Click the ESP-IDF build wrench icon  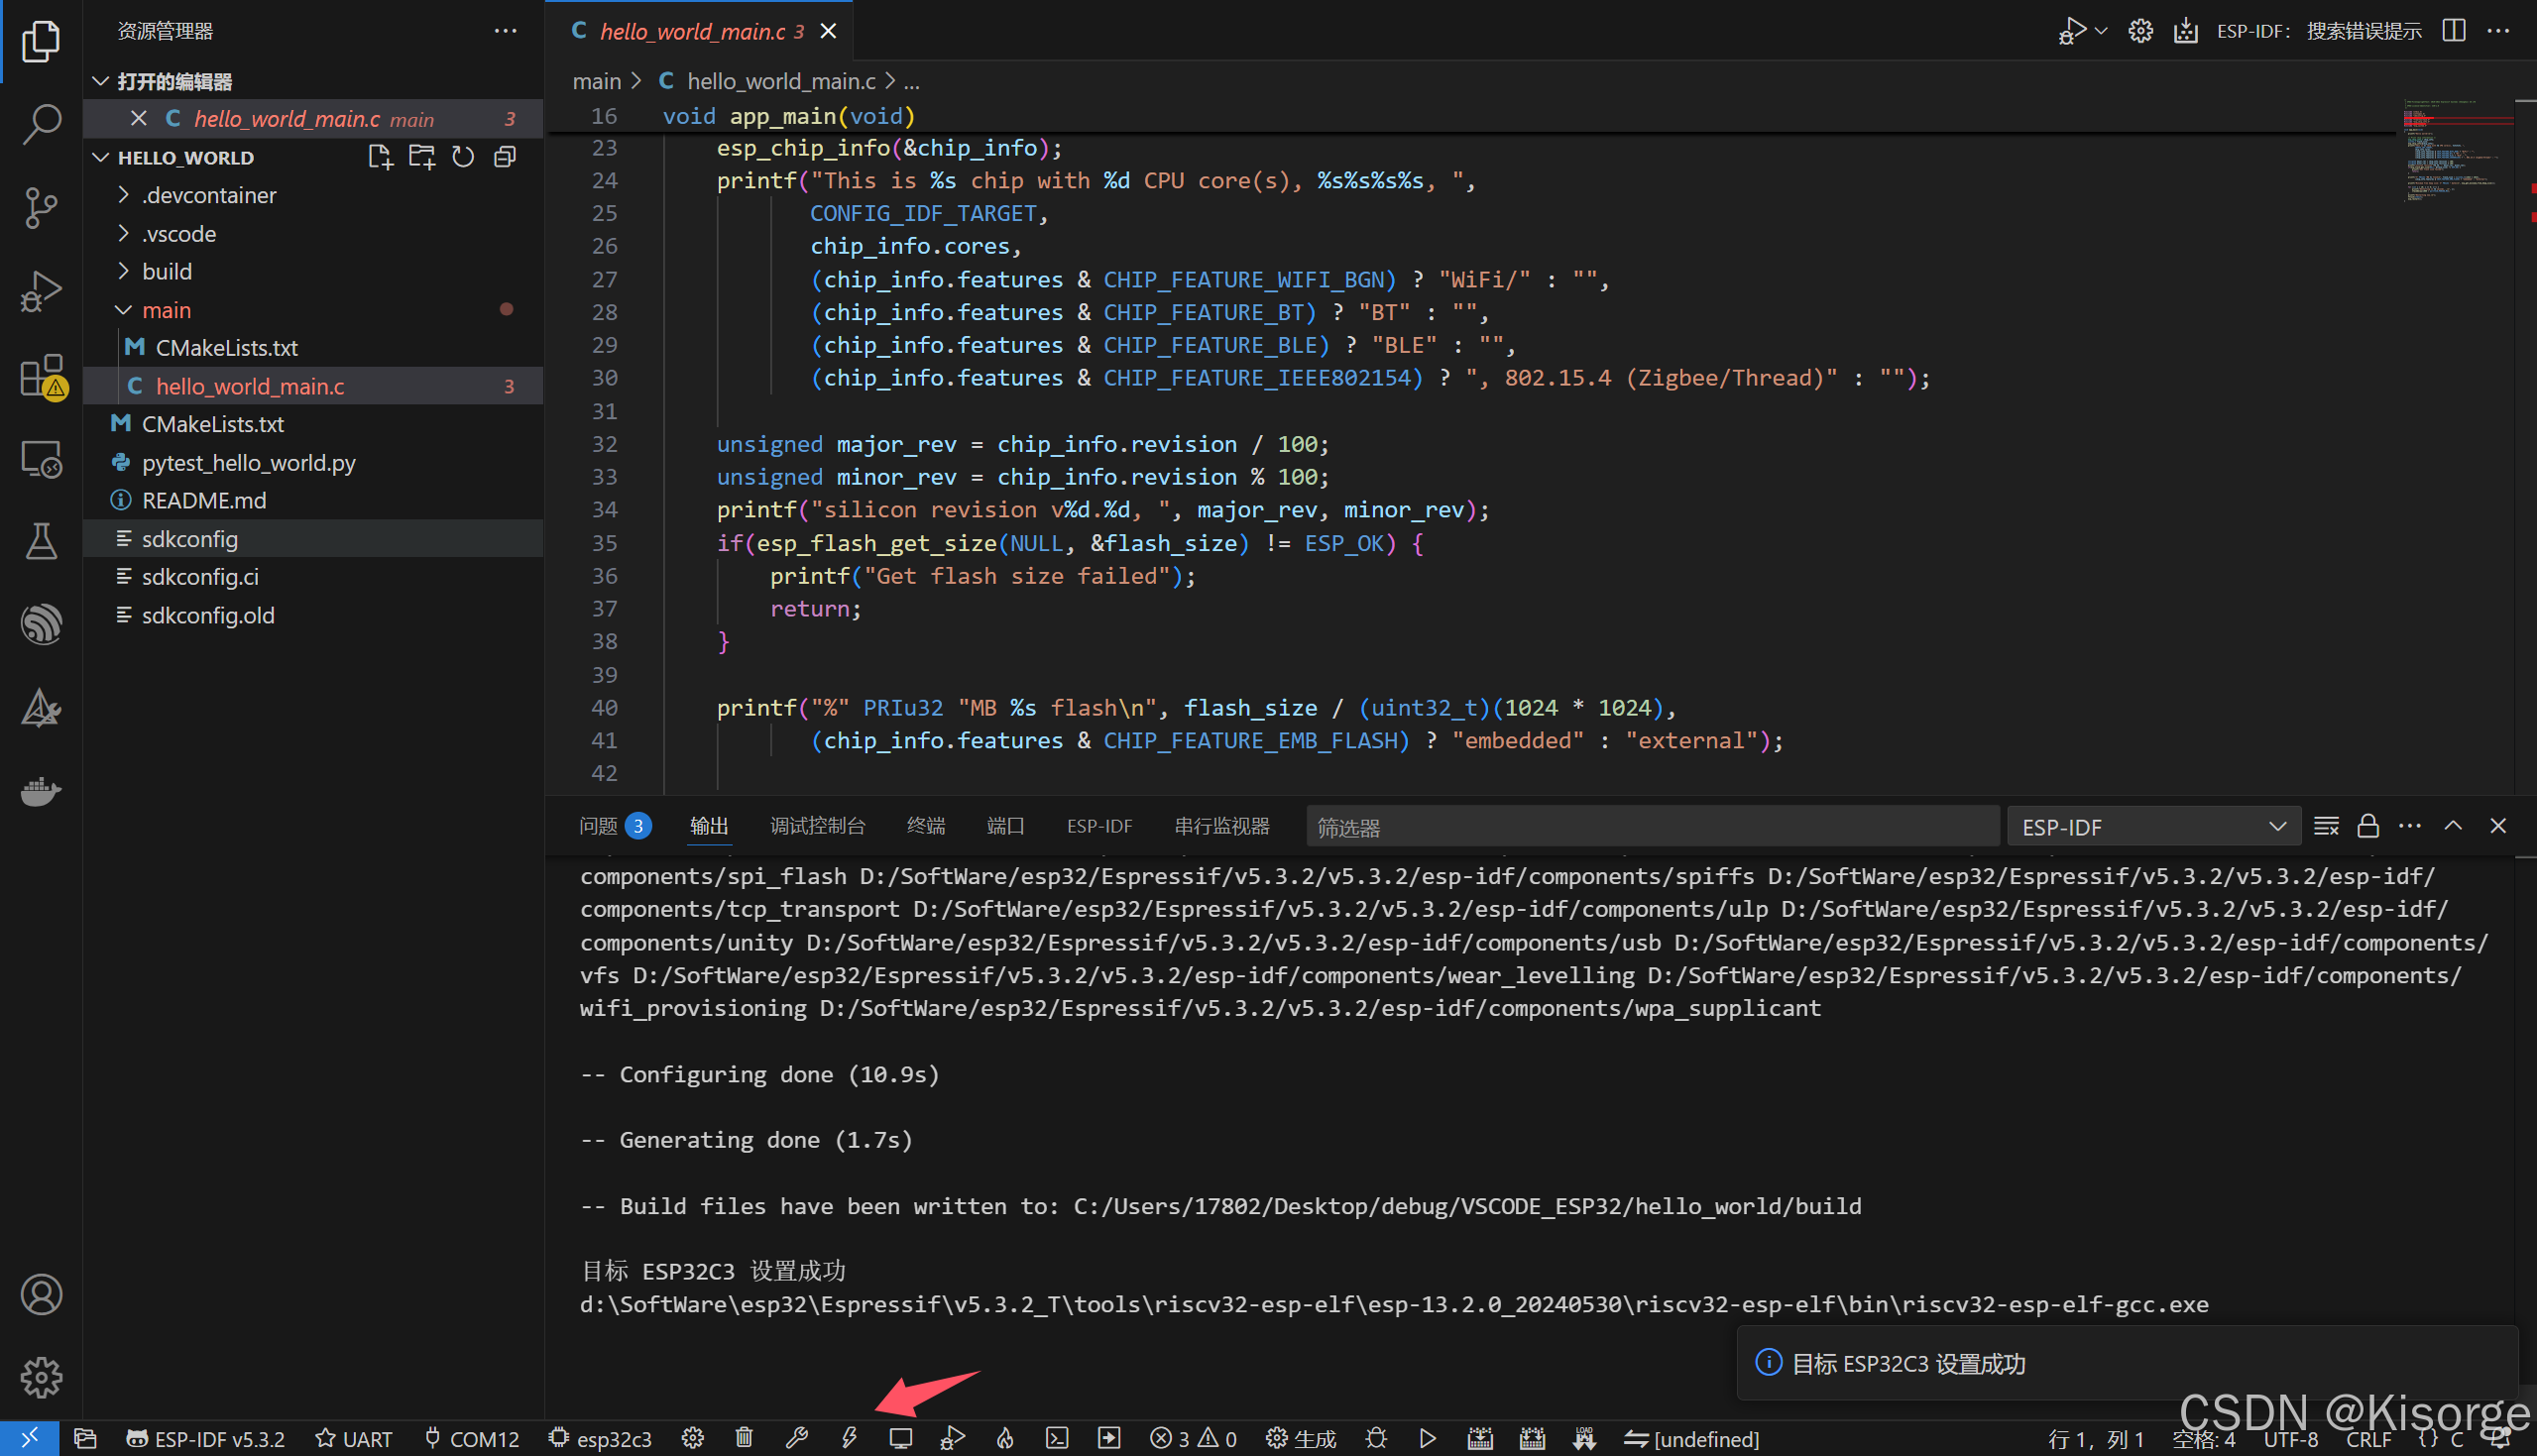(x=797, y=1438)
